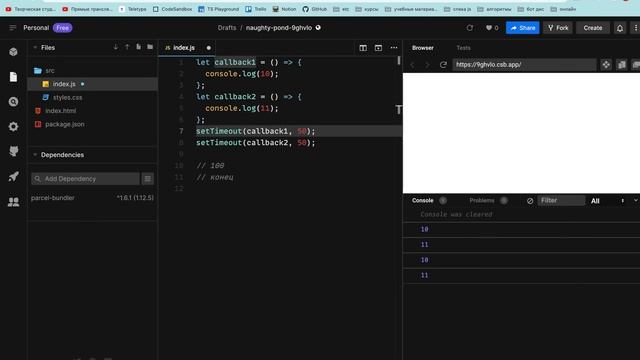Open the Explorer file icon in sidebar
Image resolution: width=640 pixels, height=360 pixels.
tap(13, 77)
